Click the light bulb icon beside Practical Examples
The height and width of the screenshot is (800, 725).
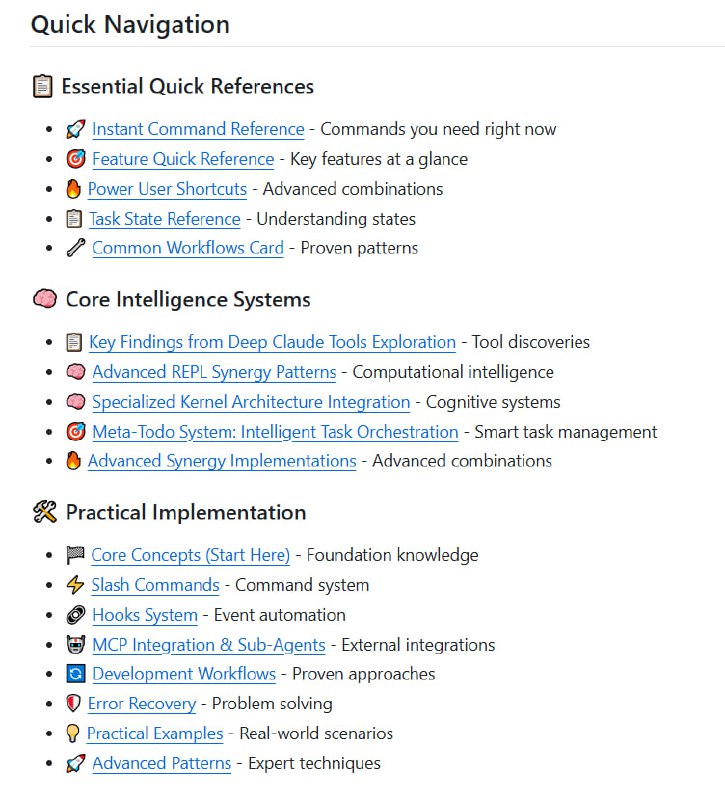pos(73,734)
